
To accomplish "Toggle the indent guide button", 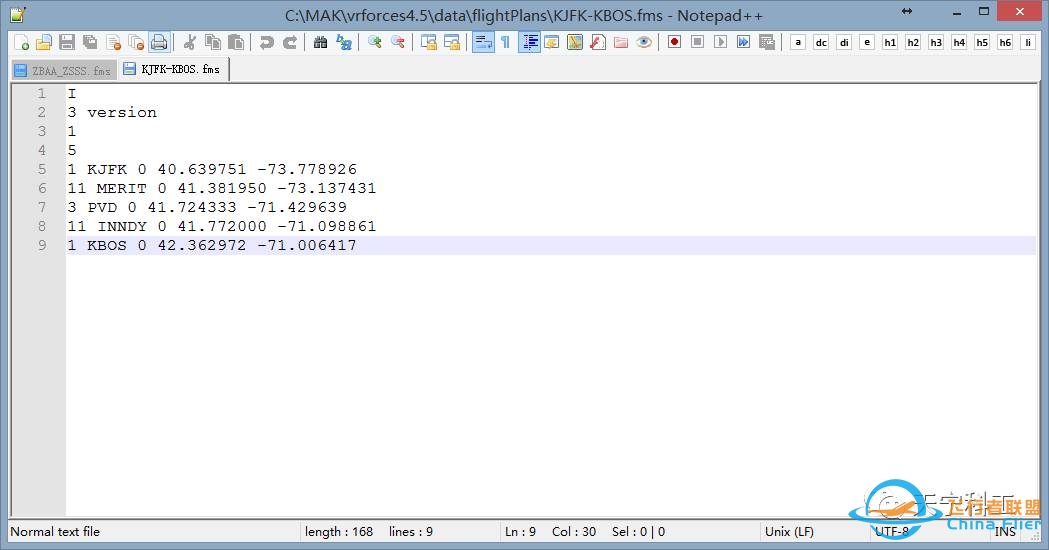I will [x=529, y=42].
